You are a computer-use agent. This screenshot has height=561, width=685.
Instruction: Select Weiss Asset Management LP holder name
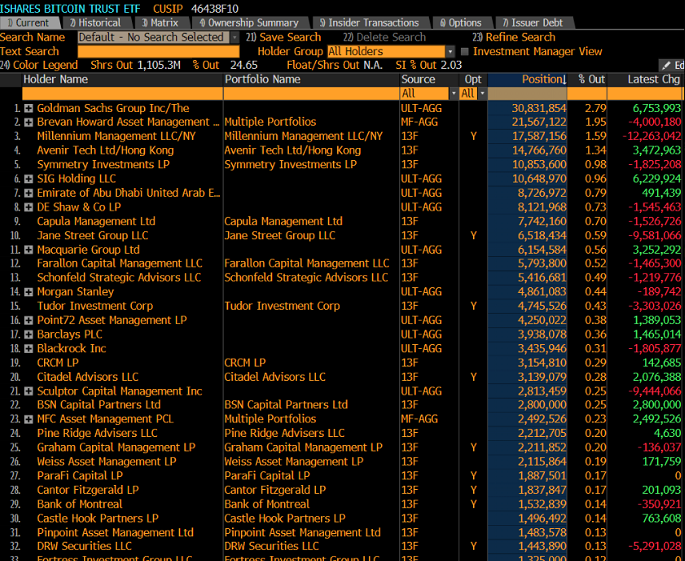[x=107, y=462]
